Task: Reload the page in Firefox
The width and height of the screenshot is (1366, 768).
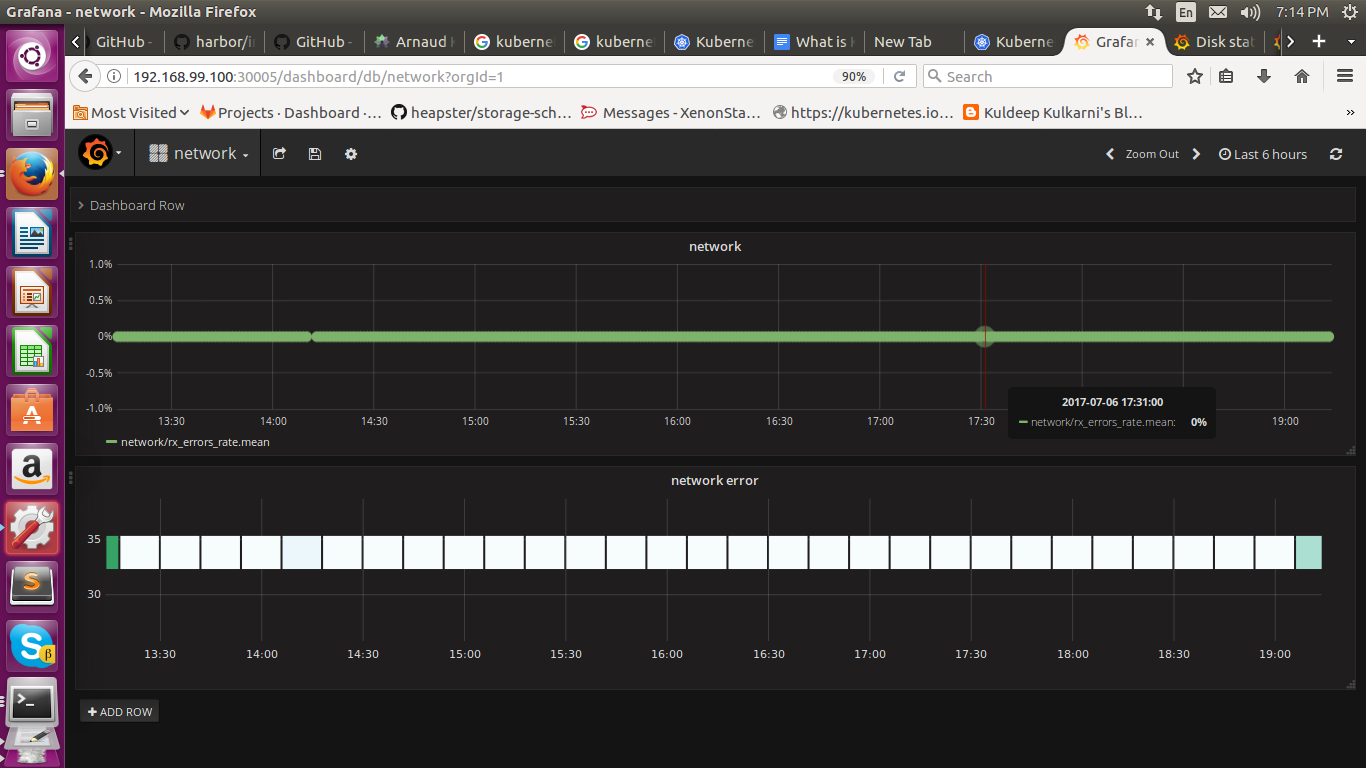Action: click(x=899, y=76)
